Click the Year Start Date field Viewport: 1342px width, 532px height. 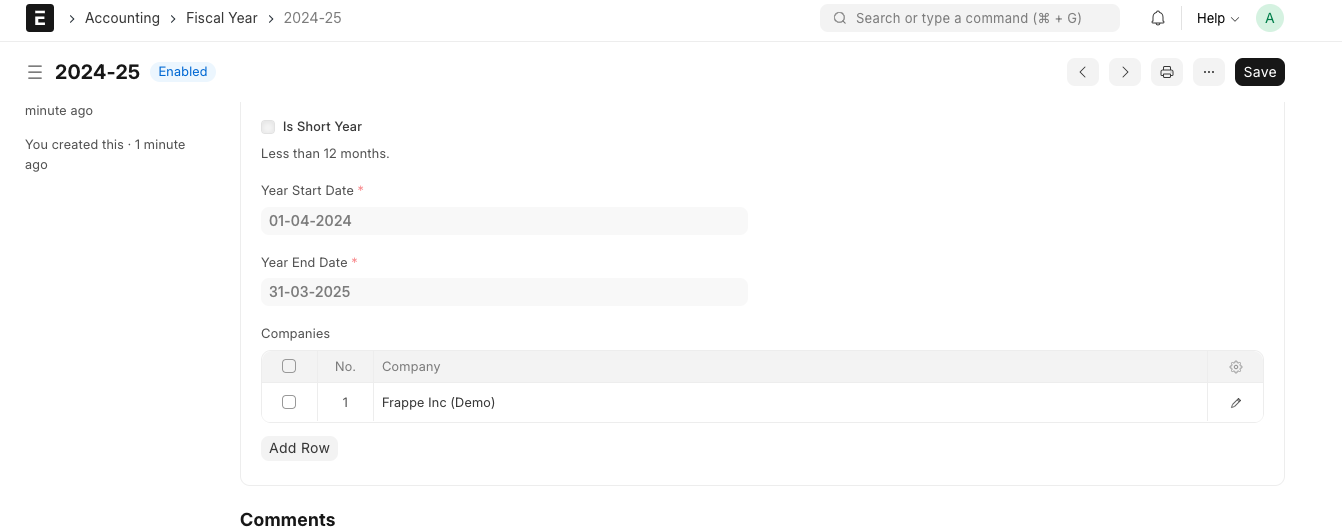[504, 221]
